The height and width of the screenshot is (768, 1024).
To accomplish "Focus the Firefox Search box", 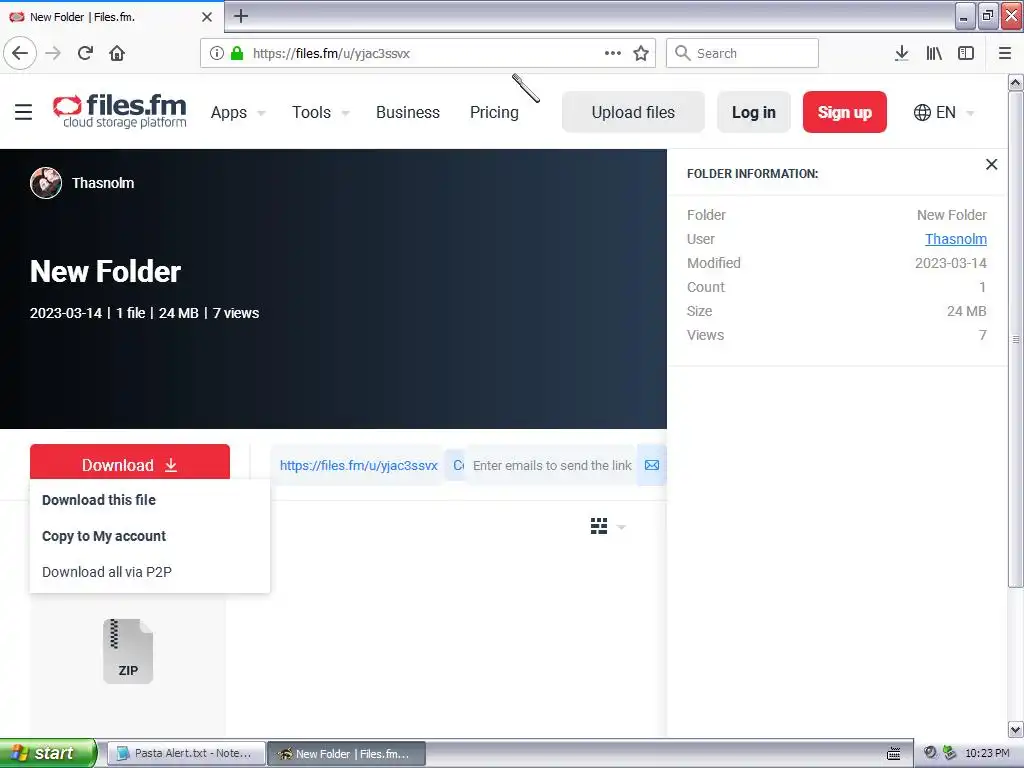I will 742,53.
